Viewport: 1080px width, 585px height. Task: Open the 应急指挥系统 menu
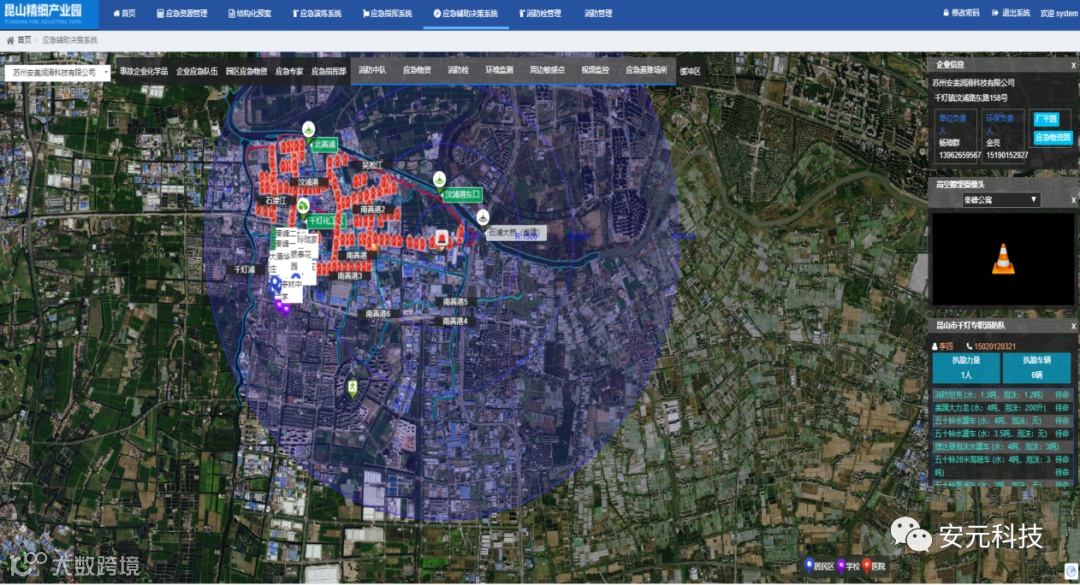(387, 13)
